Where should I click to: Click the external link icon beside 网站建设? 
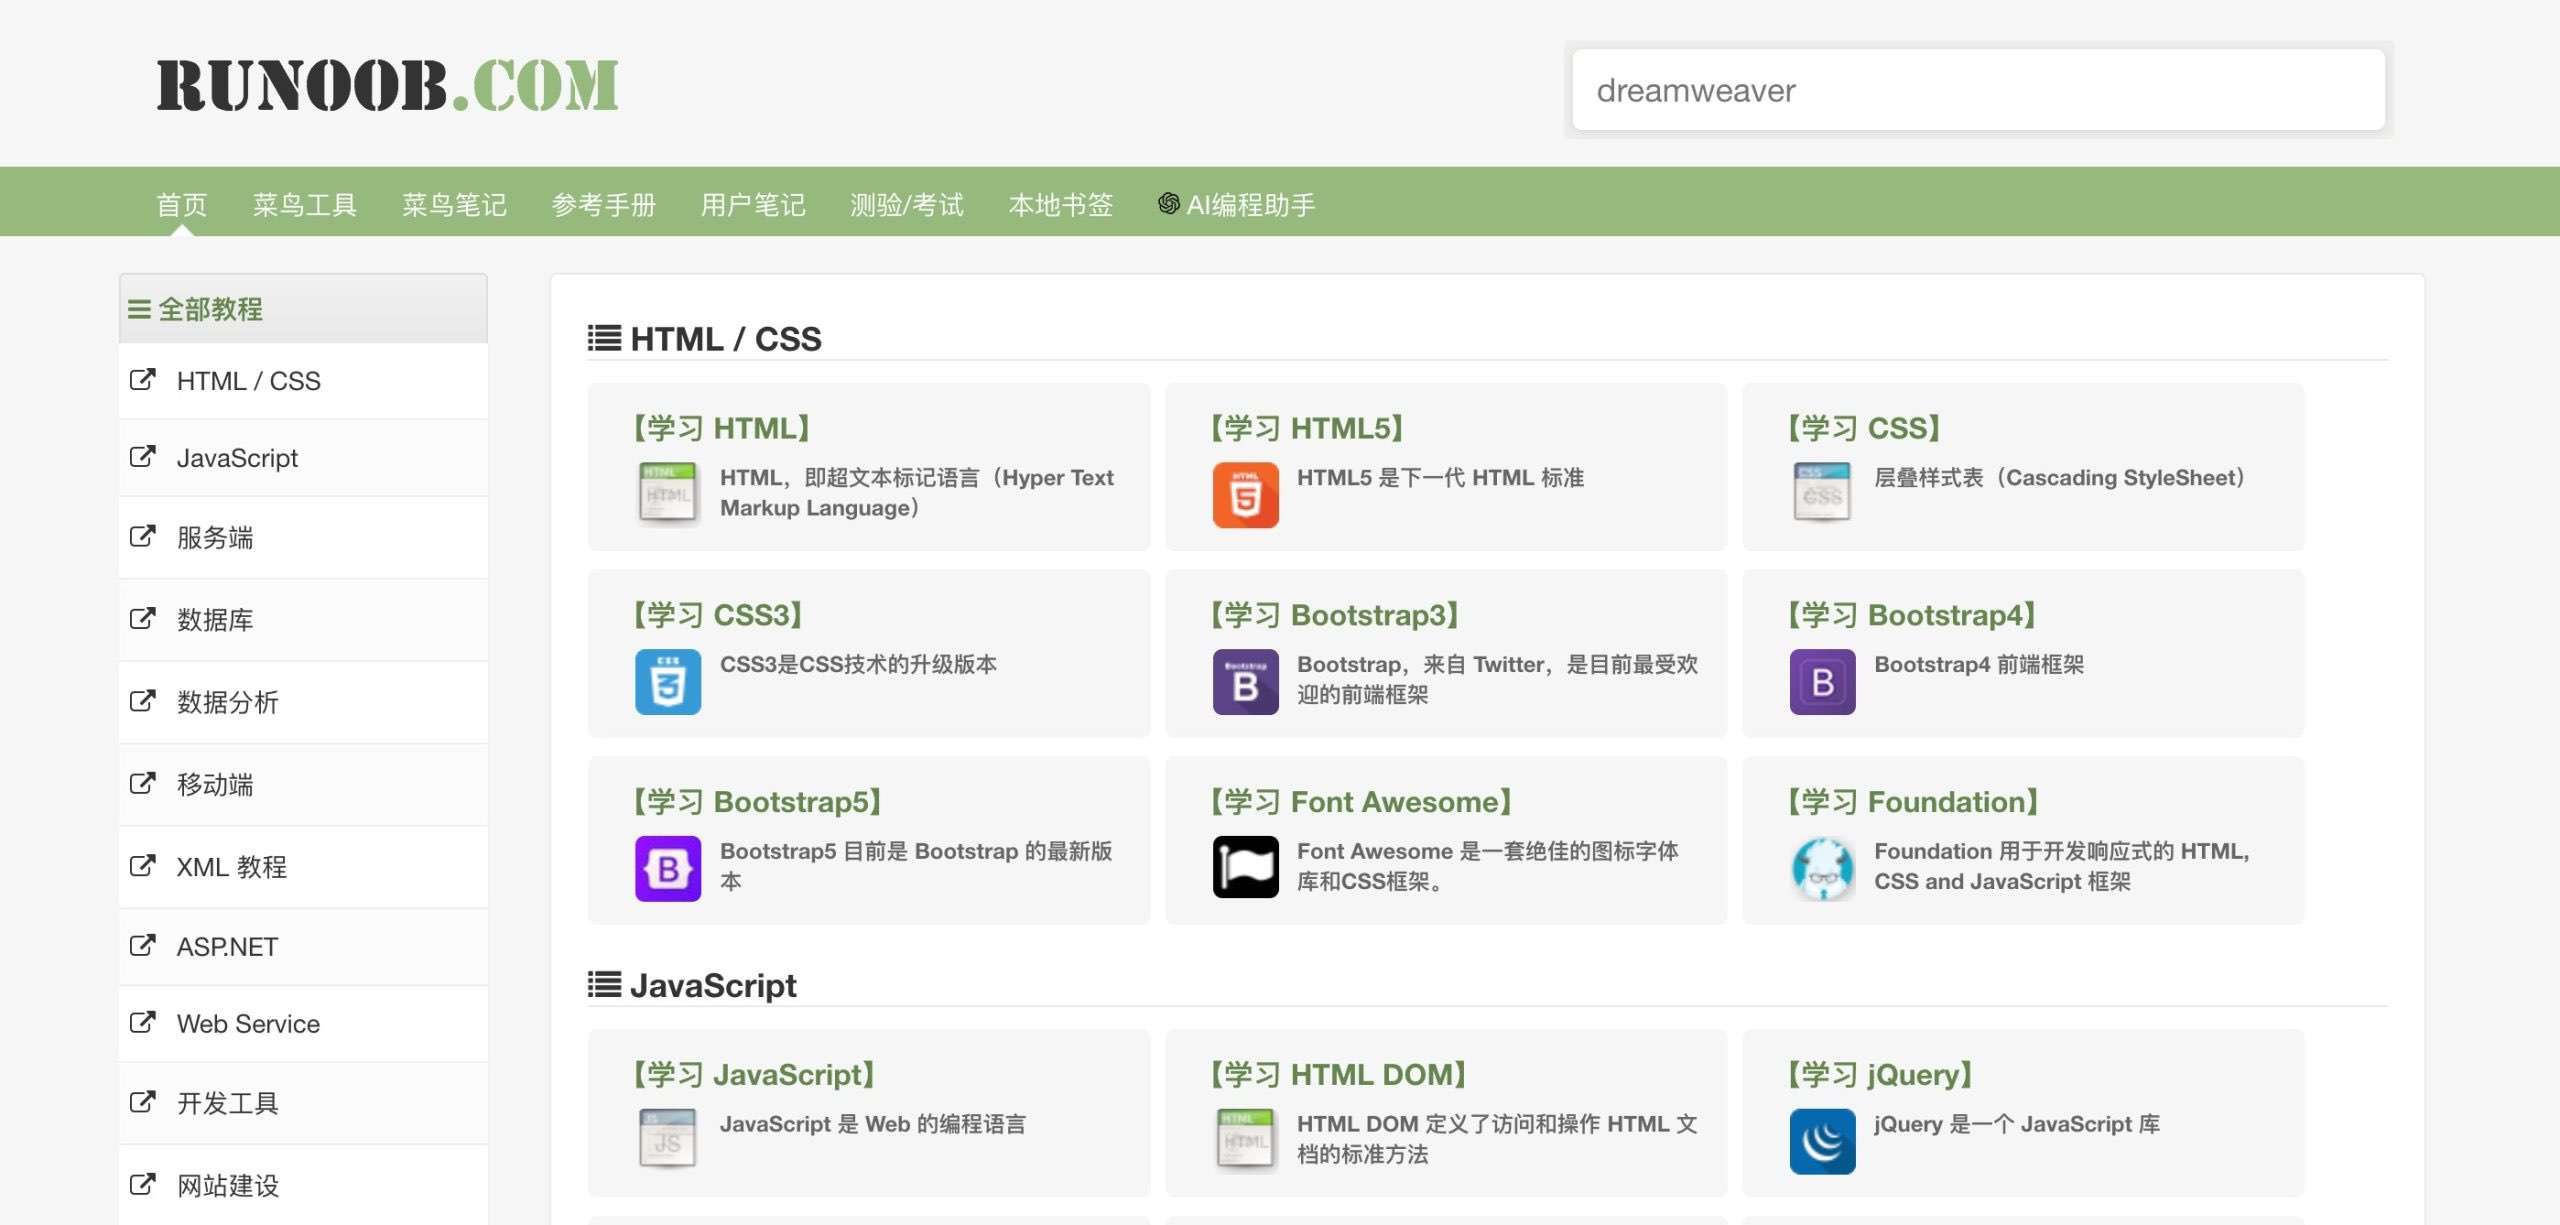(x=143, y=1184)
